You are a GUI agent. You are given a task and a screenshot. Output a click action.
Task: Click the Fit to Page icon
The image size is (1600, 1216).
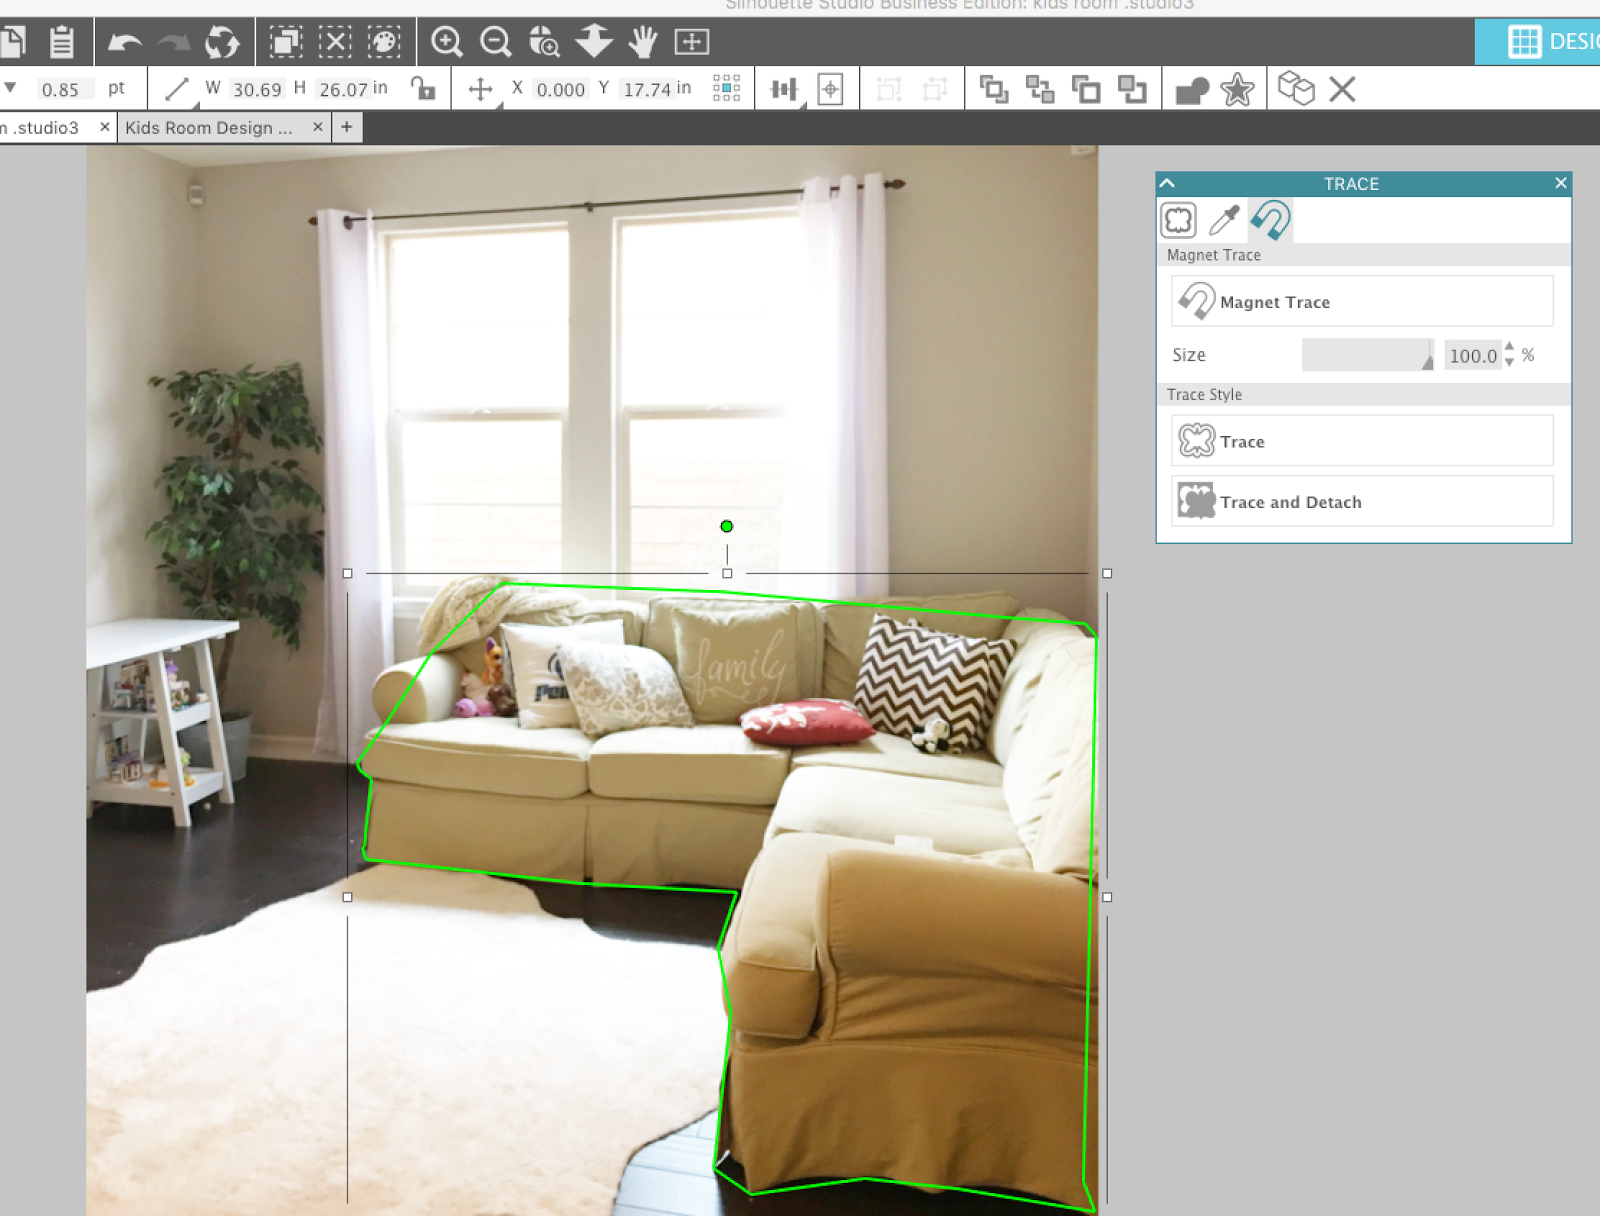tap(689, 42)
